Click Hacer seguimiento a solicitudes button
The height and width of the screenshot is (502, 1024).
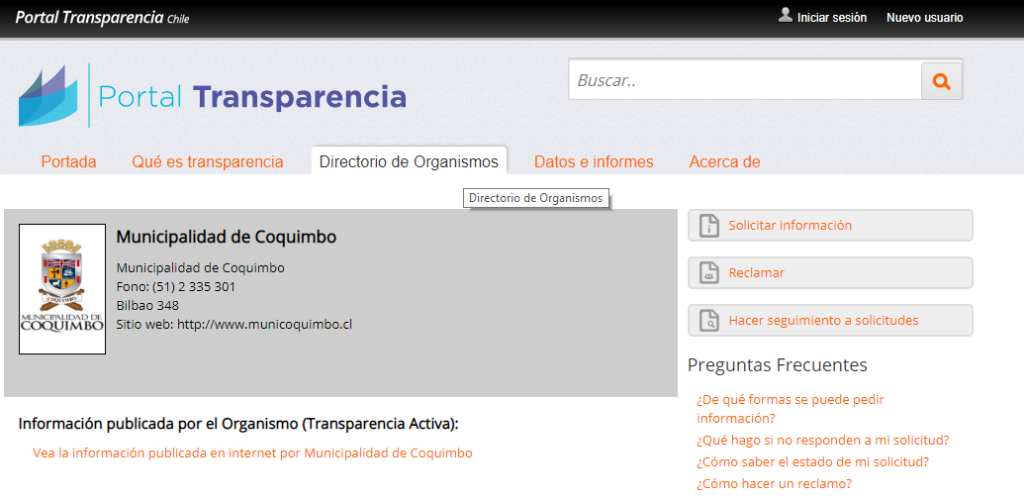click(x=830, y=321)
